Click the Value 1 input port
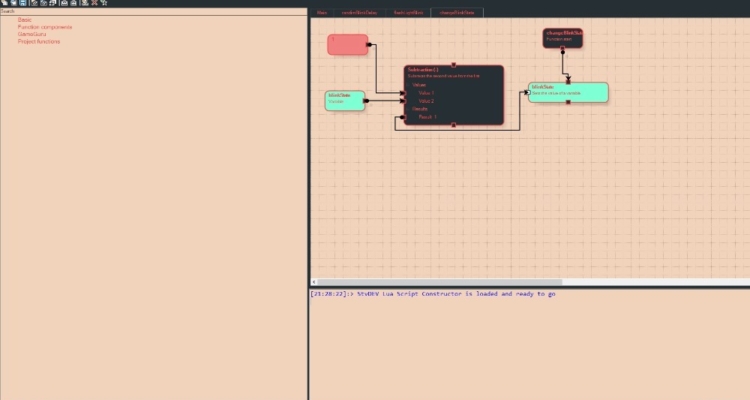The width and height of the screenshot is (750, 400). [404, 93]
